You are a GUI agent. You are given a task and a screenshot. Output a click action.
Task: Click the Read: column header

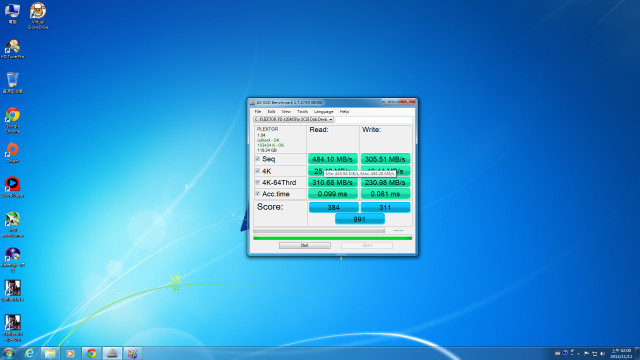pyautogui.click(x=319, y=130)
